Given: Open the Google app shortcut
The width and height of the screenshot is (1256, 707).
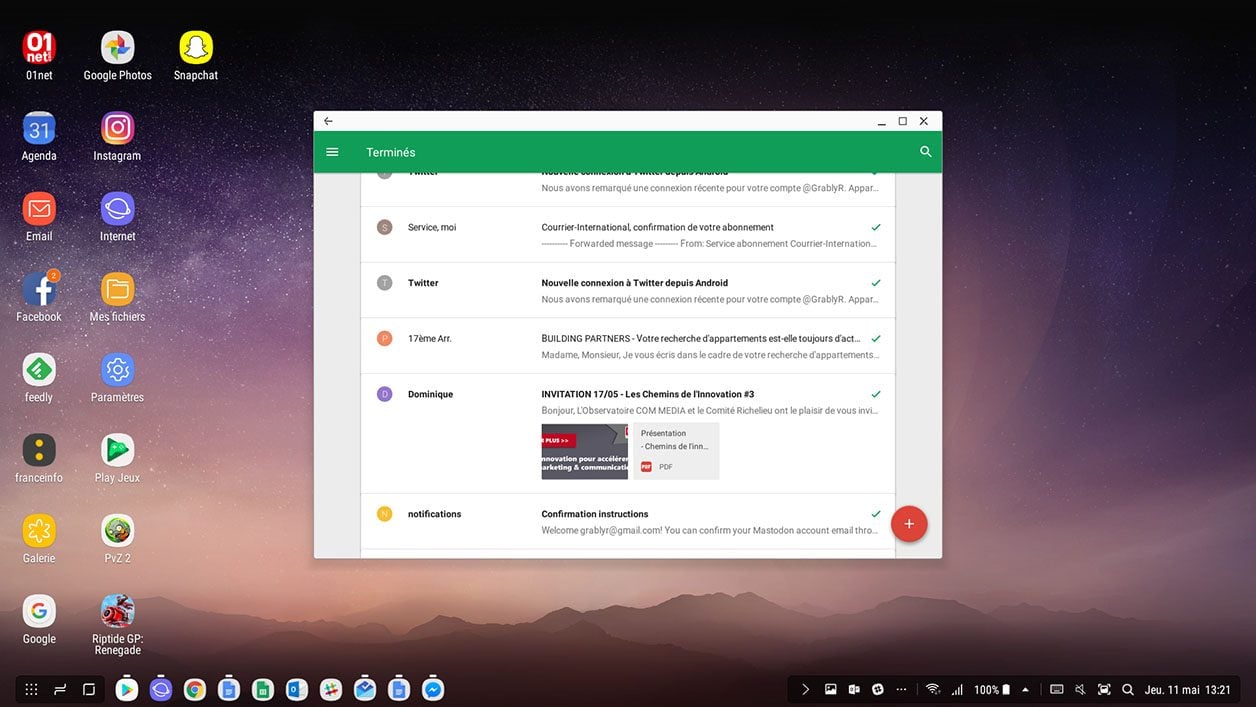Looking at the screenshot, I should (39, 620).
